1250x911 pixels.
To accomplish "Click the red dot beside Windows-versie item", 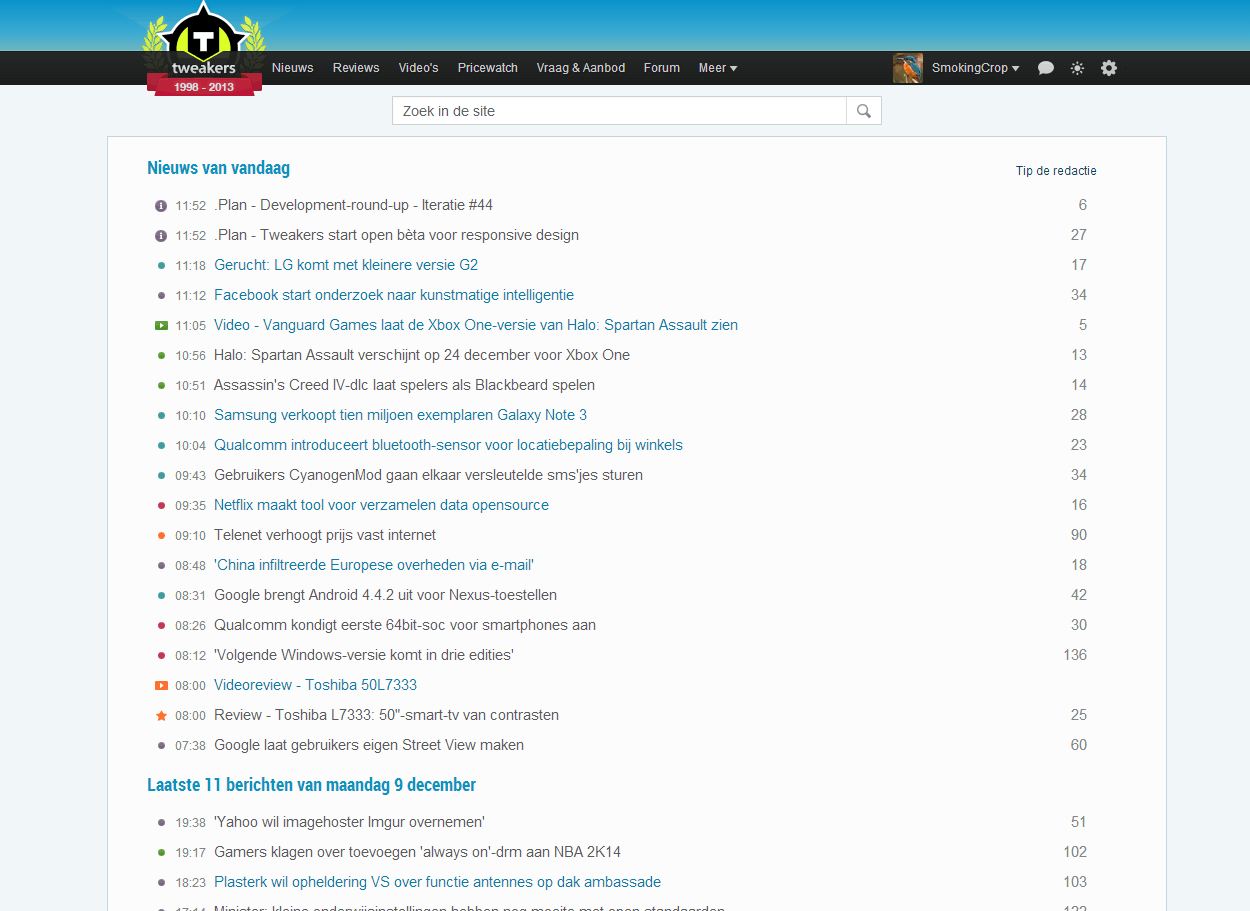I will (x=161, y=655).
